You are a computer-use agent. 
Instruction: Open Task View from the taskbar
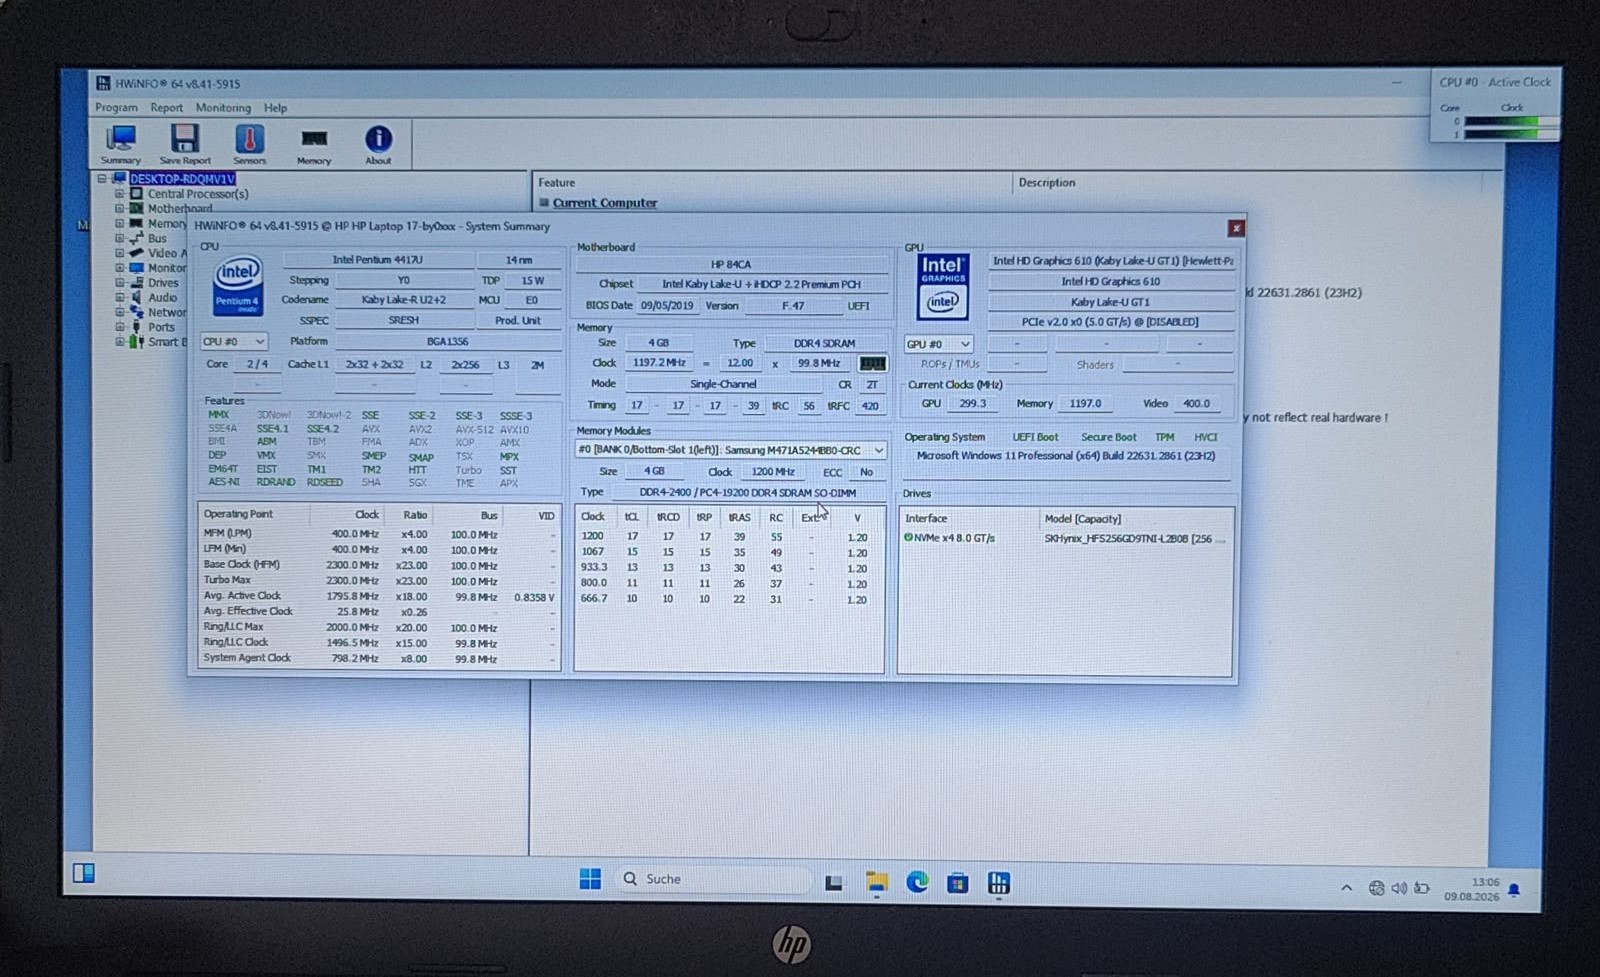point(833,882)
